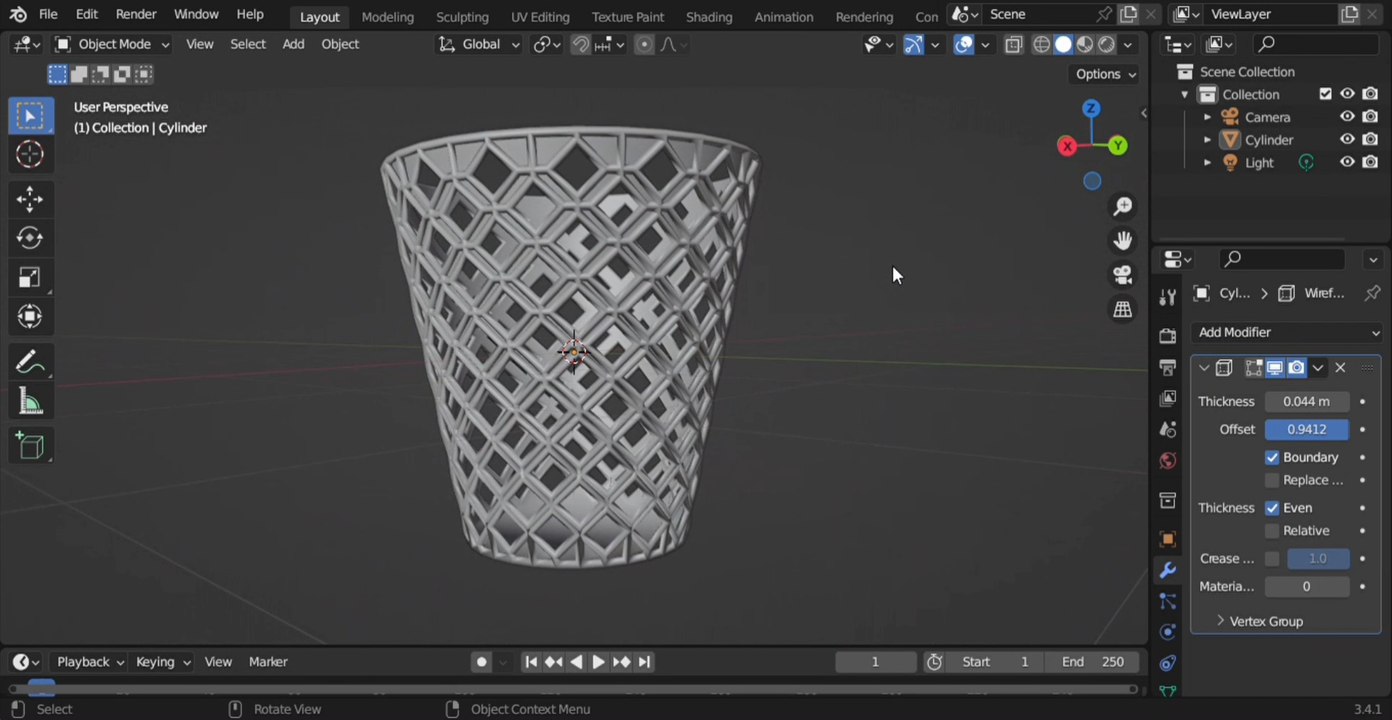Adjust the modifier Thickness value field

[1307, 401]
